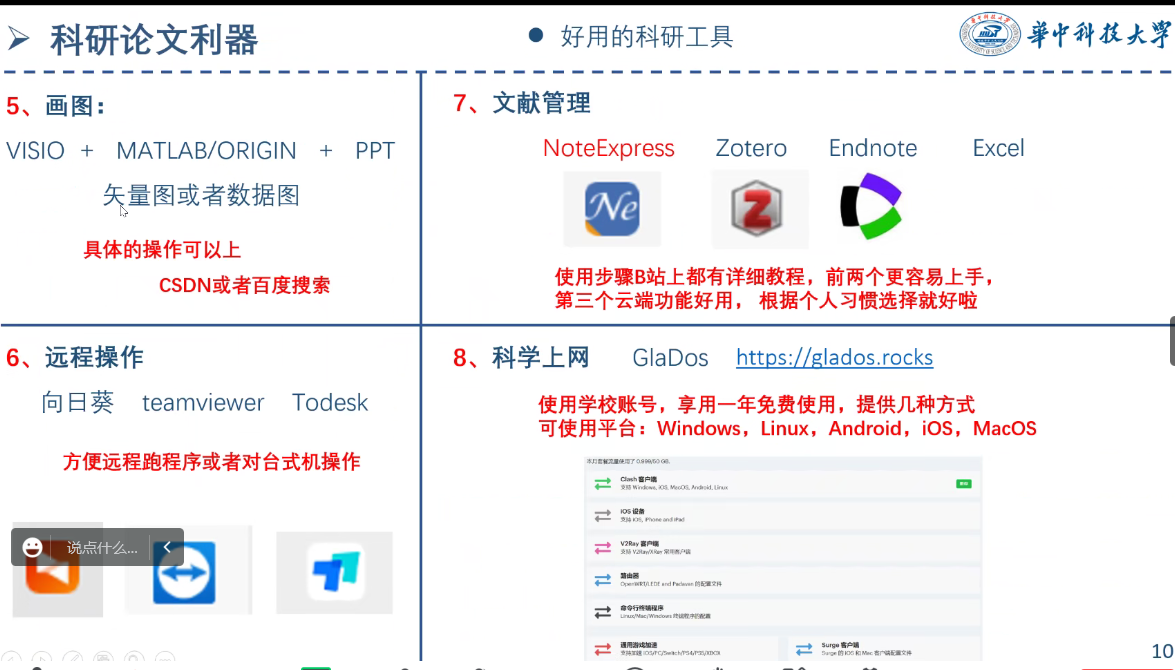
Task: Open the glados.rocks hyperlink
Action: pos(834,358)
